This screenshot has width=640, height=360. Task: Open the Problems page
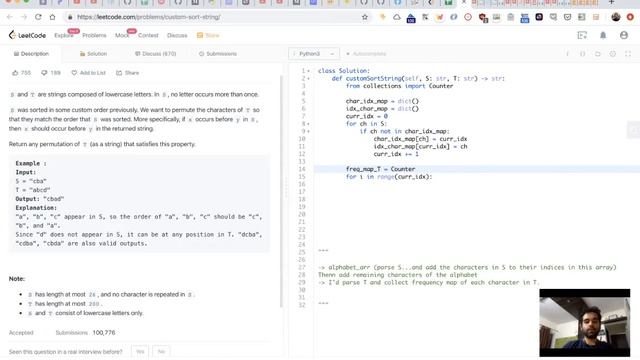(94, 36)
